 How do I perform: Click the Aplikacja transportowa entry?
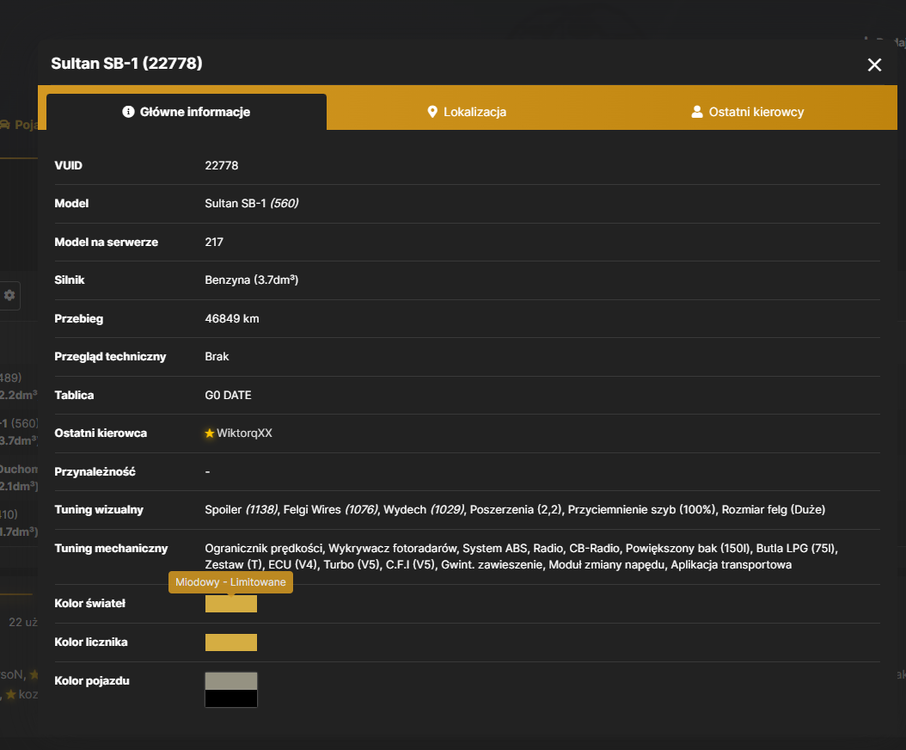(x=731, y=565)
